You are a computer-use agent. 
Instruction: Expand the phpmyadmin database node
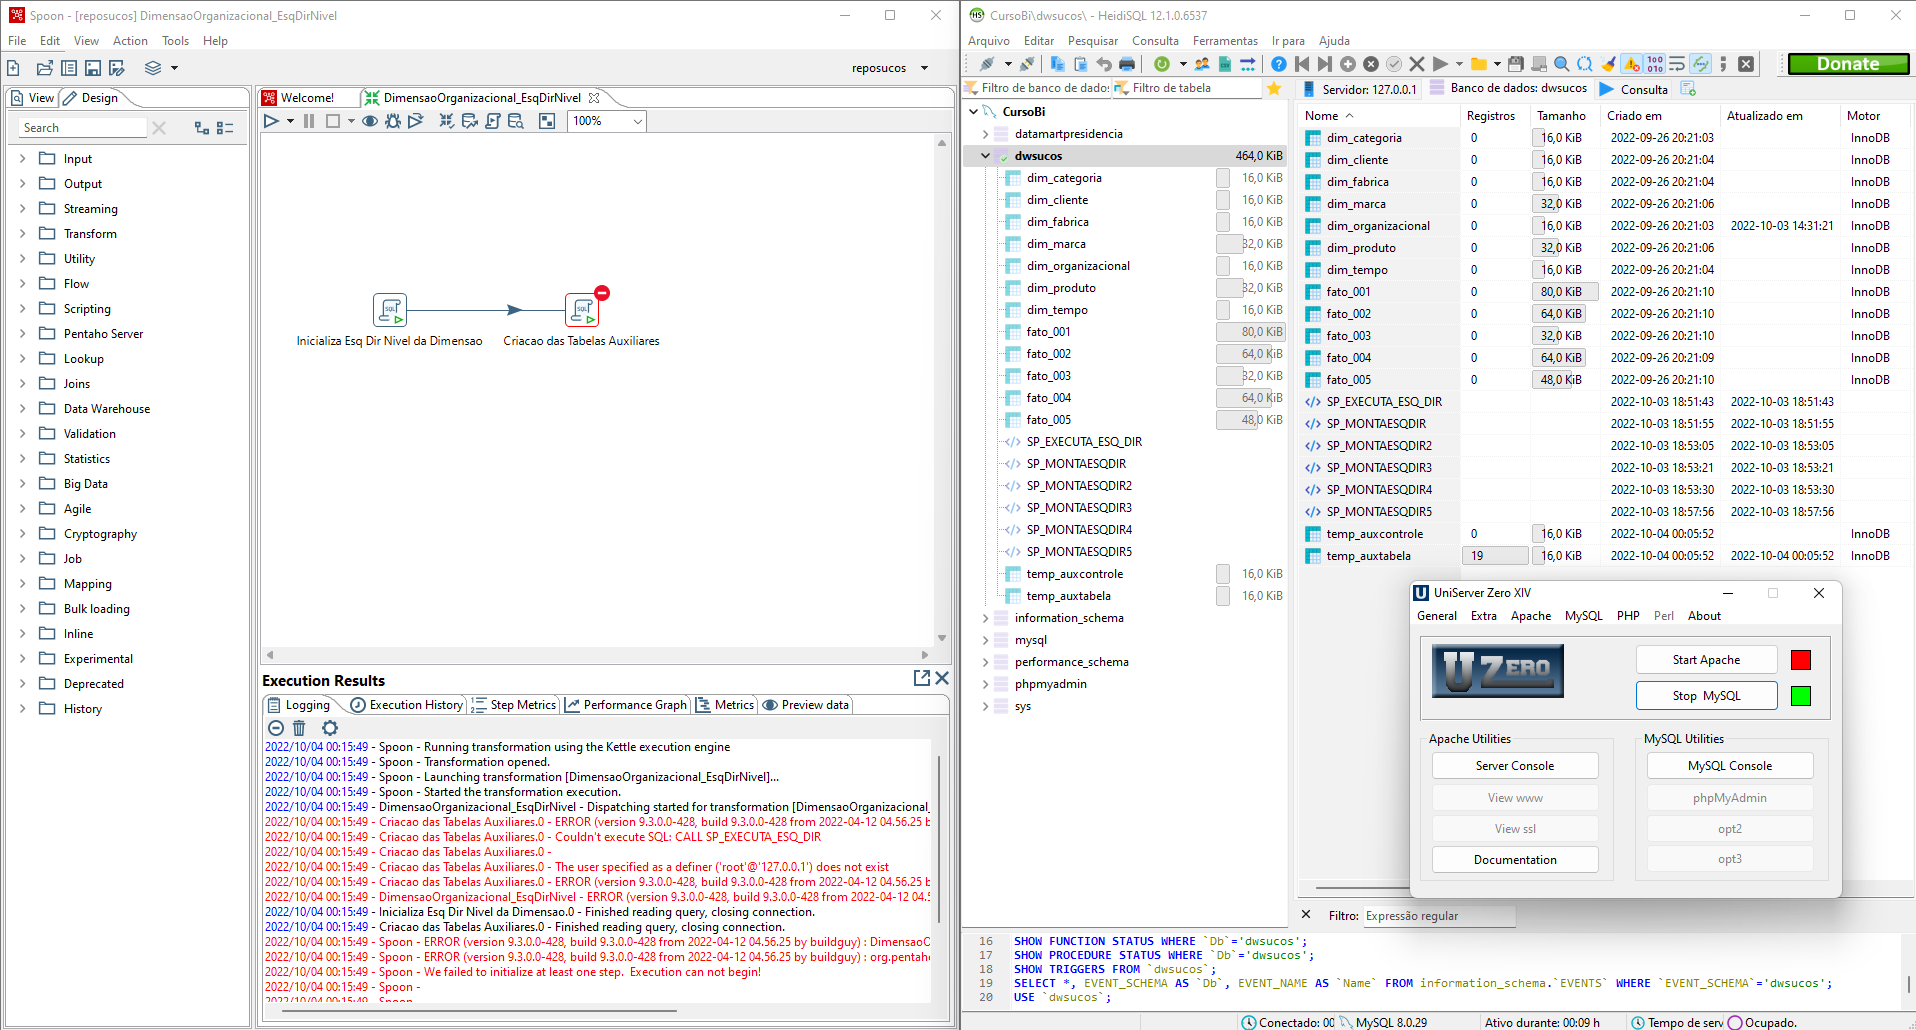click(985, 684)
